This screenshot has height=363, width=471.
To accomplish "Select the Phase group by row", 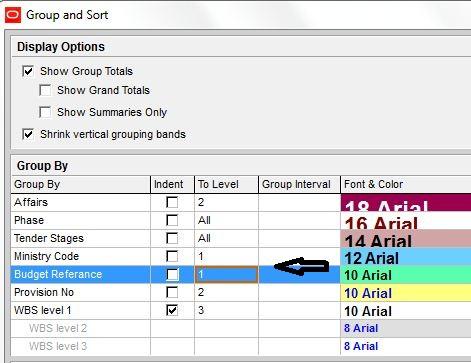I will [81, 220].
